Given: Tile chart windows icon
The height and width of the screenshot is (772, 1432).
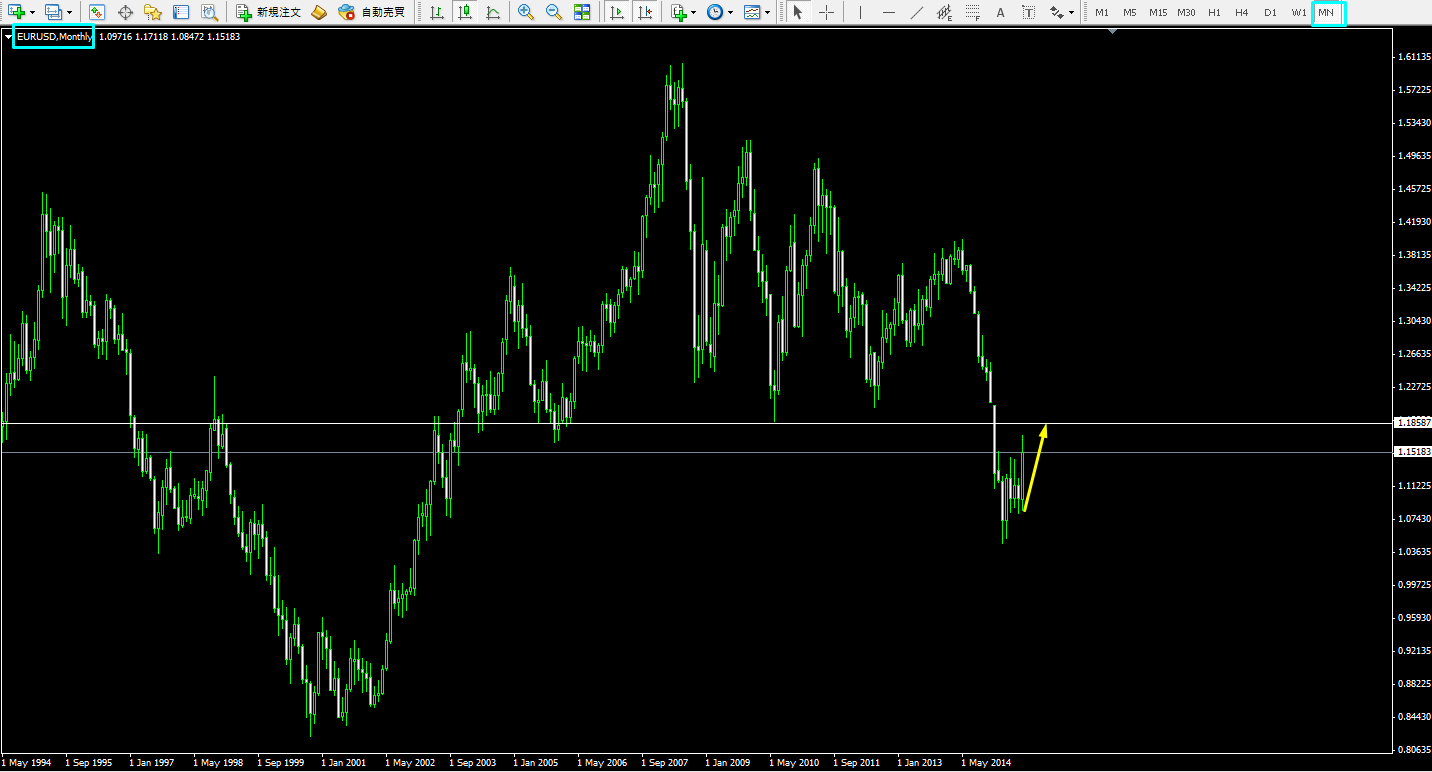Looking at the screenshot, I should pos(581,12).
